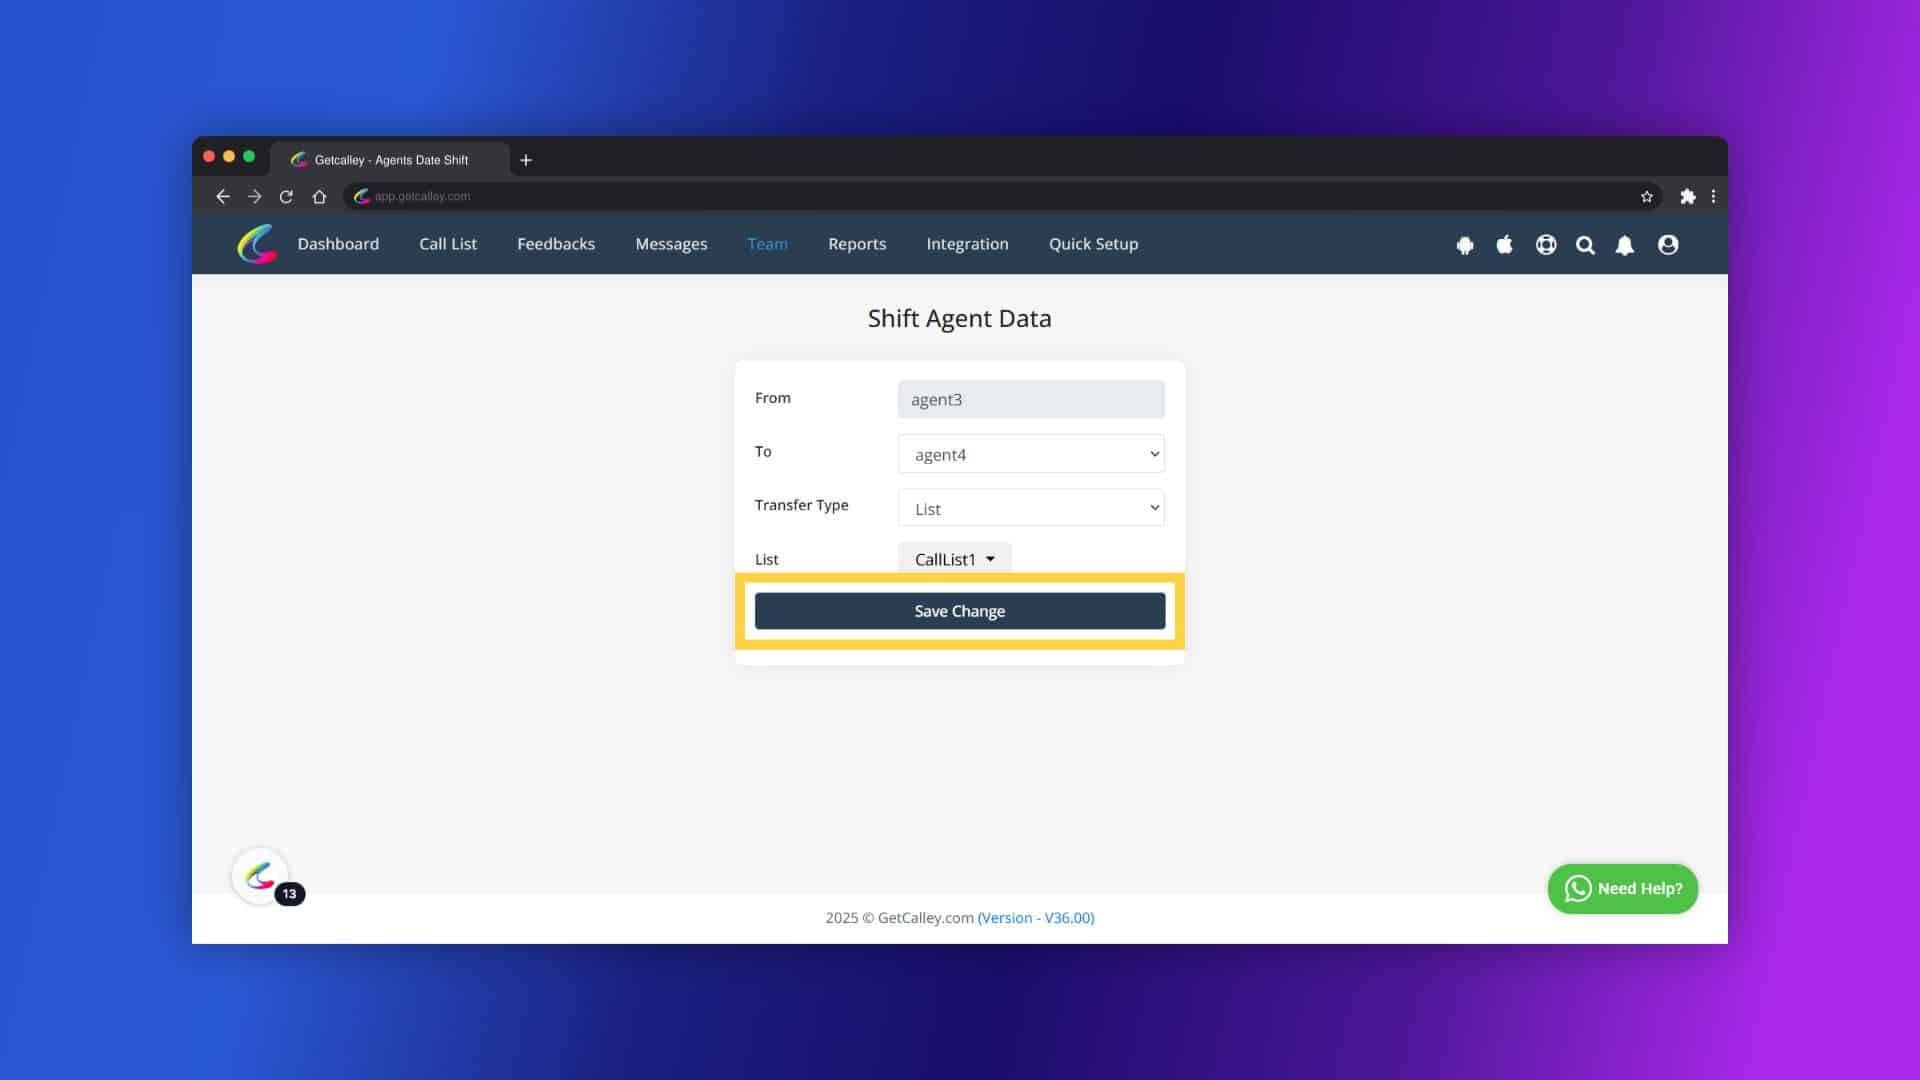Click the Dashboard navigation item
This screenshot has height=1080, width=1920.
pyautogui.click(x=338, y=243)
